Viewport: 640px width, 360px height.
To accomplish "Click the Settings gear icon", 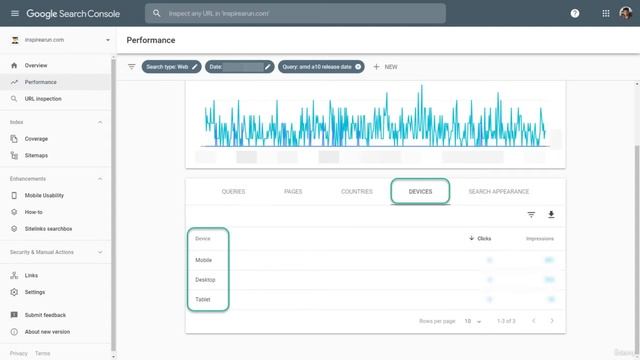I will pyautogui.click(x=14, y=292).
